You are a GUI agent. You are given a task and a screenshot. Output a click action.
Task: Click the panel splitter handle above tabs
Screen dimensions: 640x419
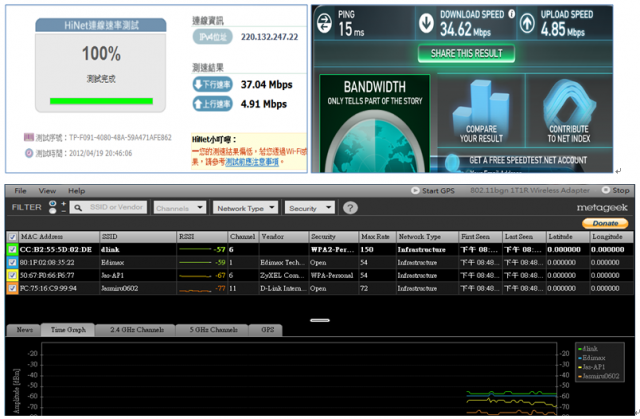tap(320, 320)
